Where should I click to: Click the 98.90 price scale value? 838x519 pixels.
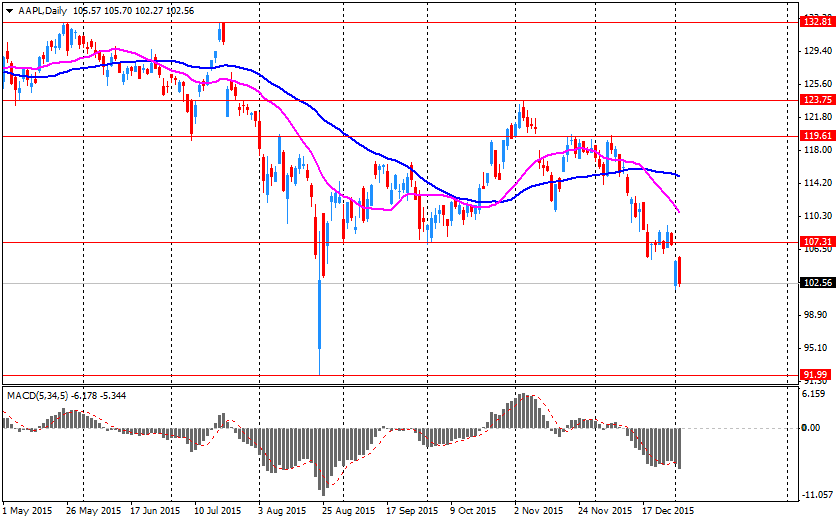point(816,315)
